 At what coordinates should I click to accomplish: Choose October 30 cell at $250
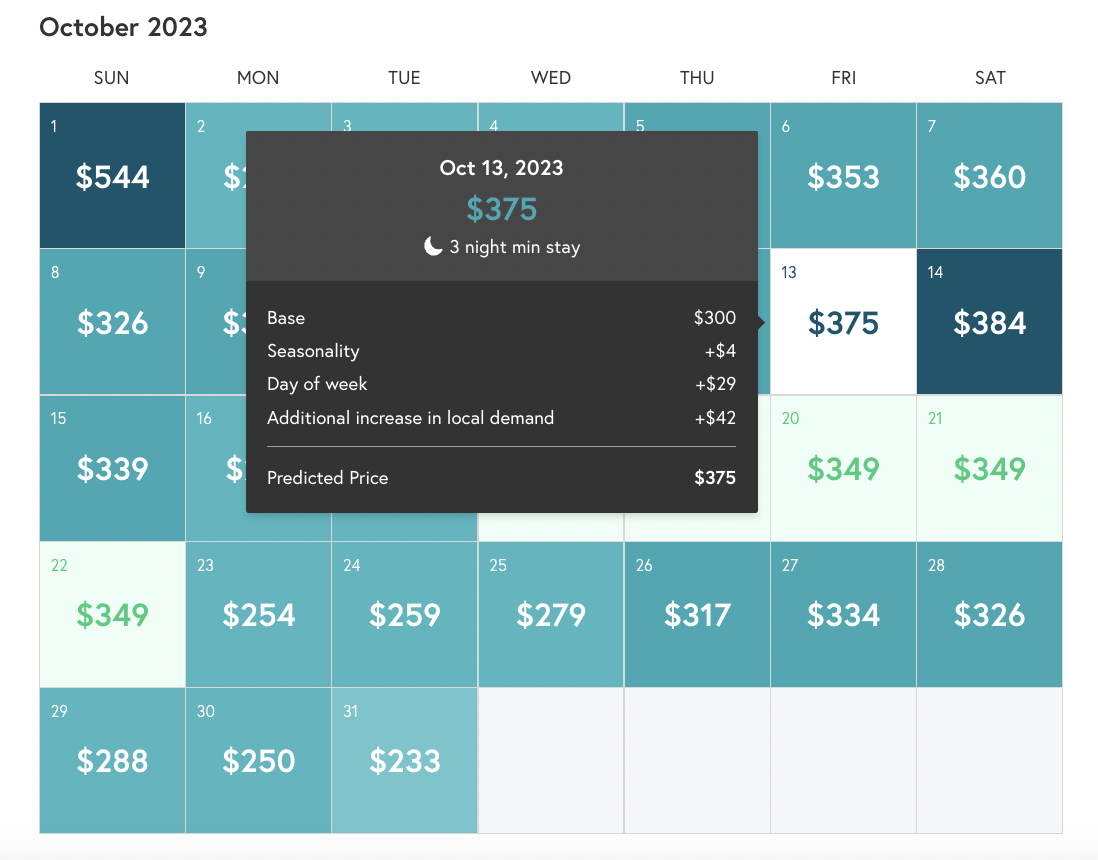(x=258, y=760)
